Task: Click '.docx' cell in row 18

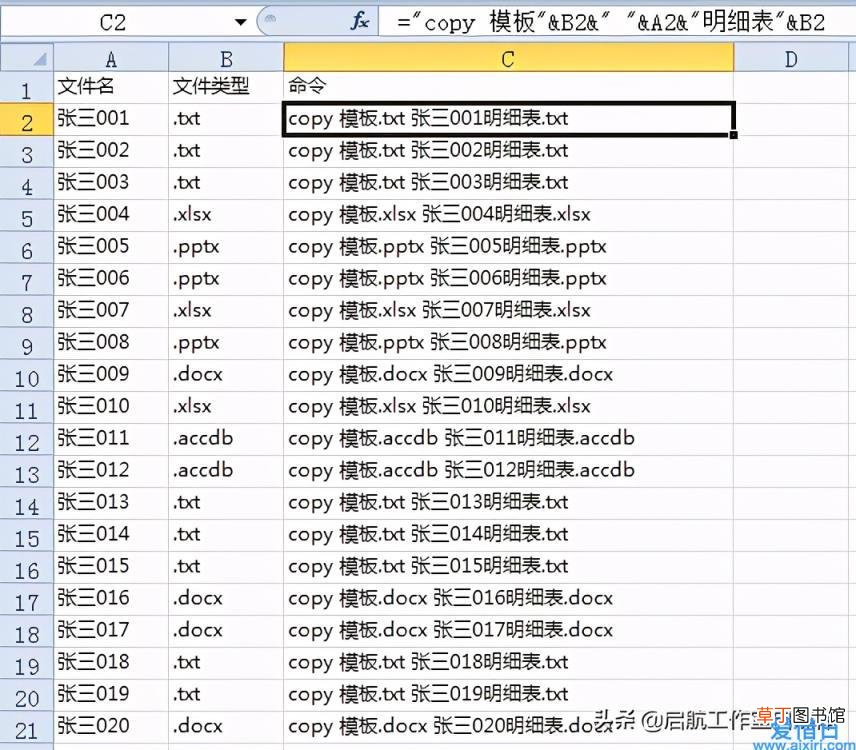Action: coord(226,631)
